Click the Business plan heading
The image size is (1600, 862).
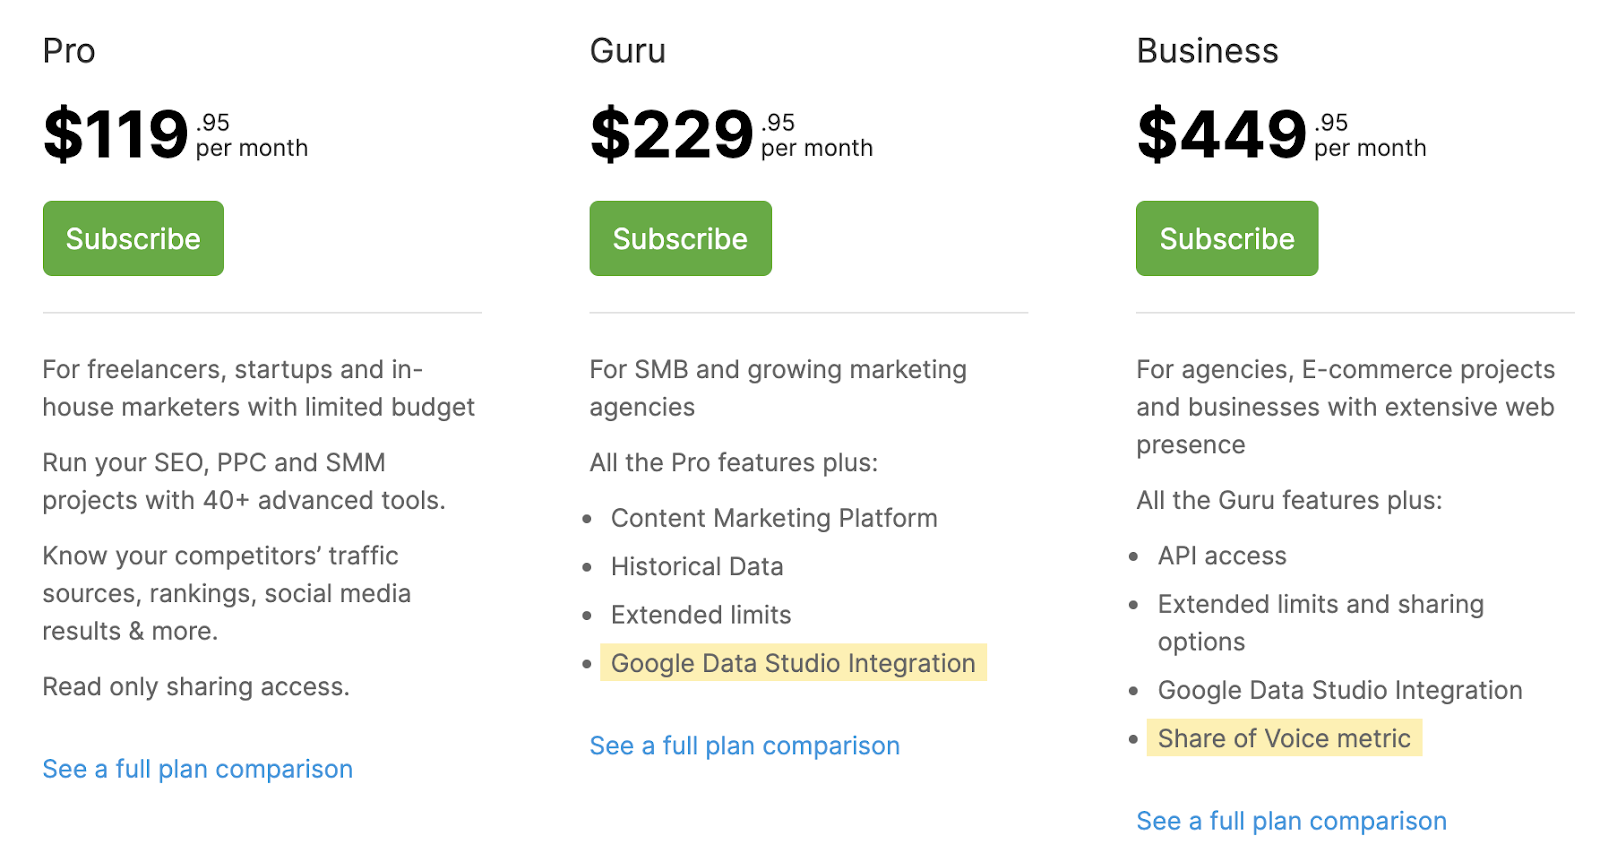1207,51
